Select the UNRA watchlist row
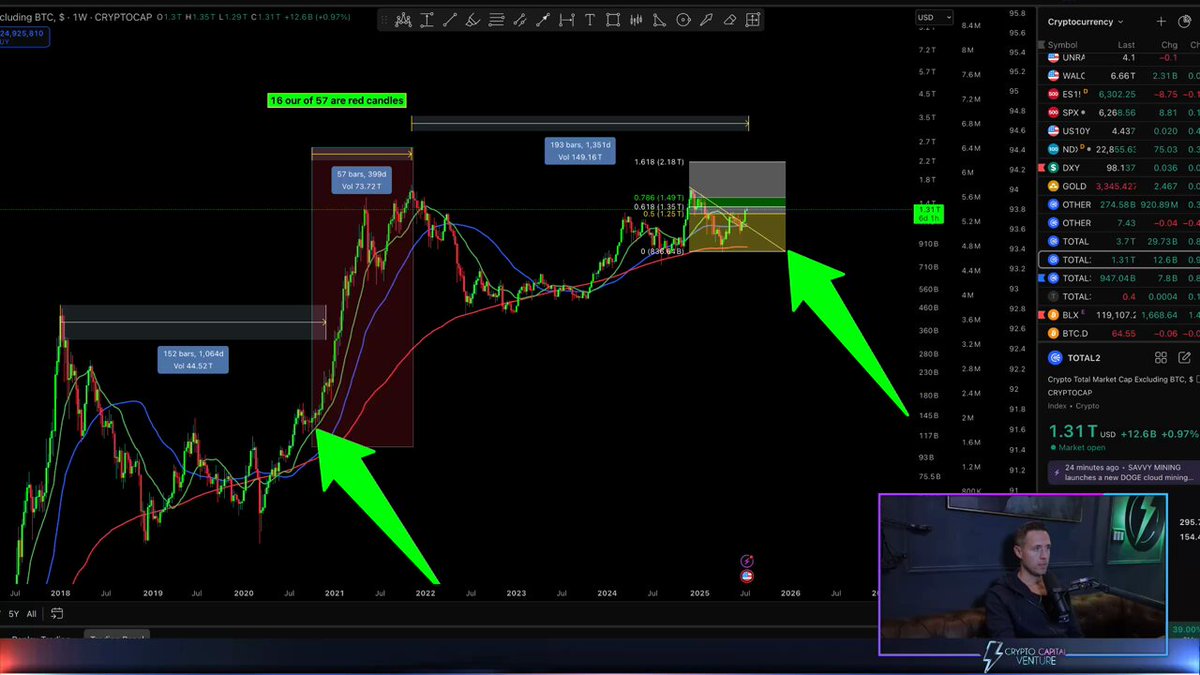The height and width of the screenshot is (675, 1200). coord(1119,58)
